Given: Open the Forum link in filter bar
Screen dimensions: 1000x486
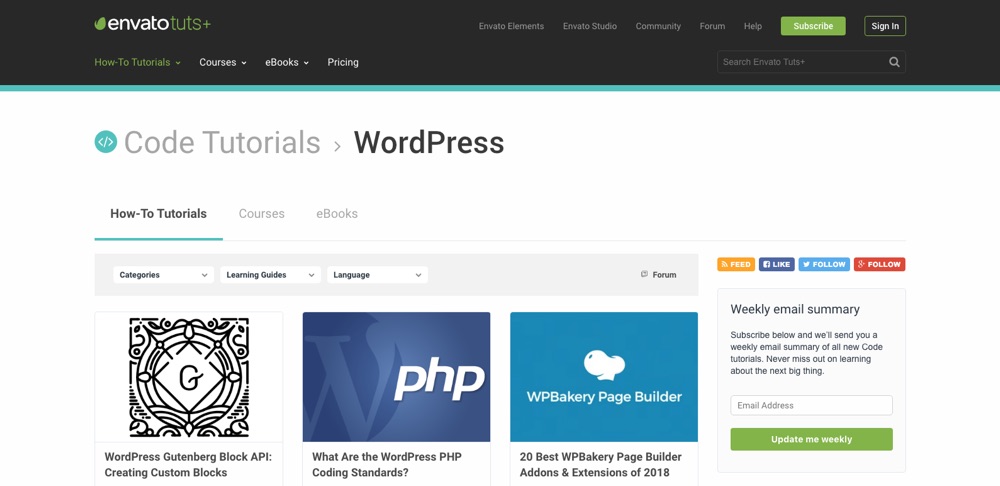Looking at the screenshot, I should [x=658, y=275].
